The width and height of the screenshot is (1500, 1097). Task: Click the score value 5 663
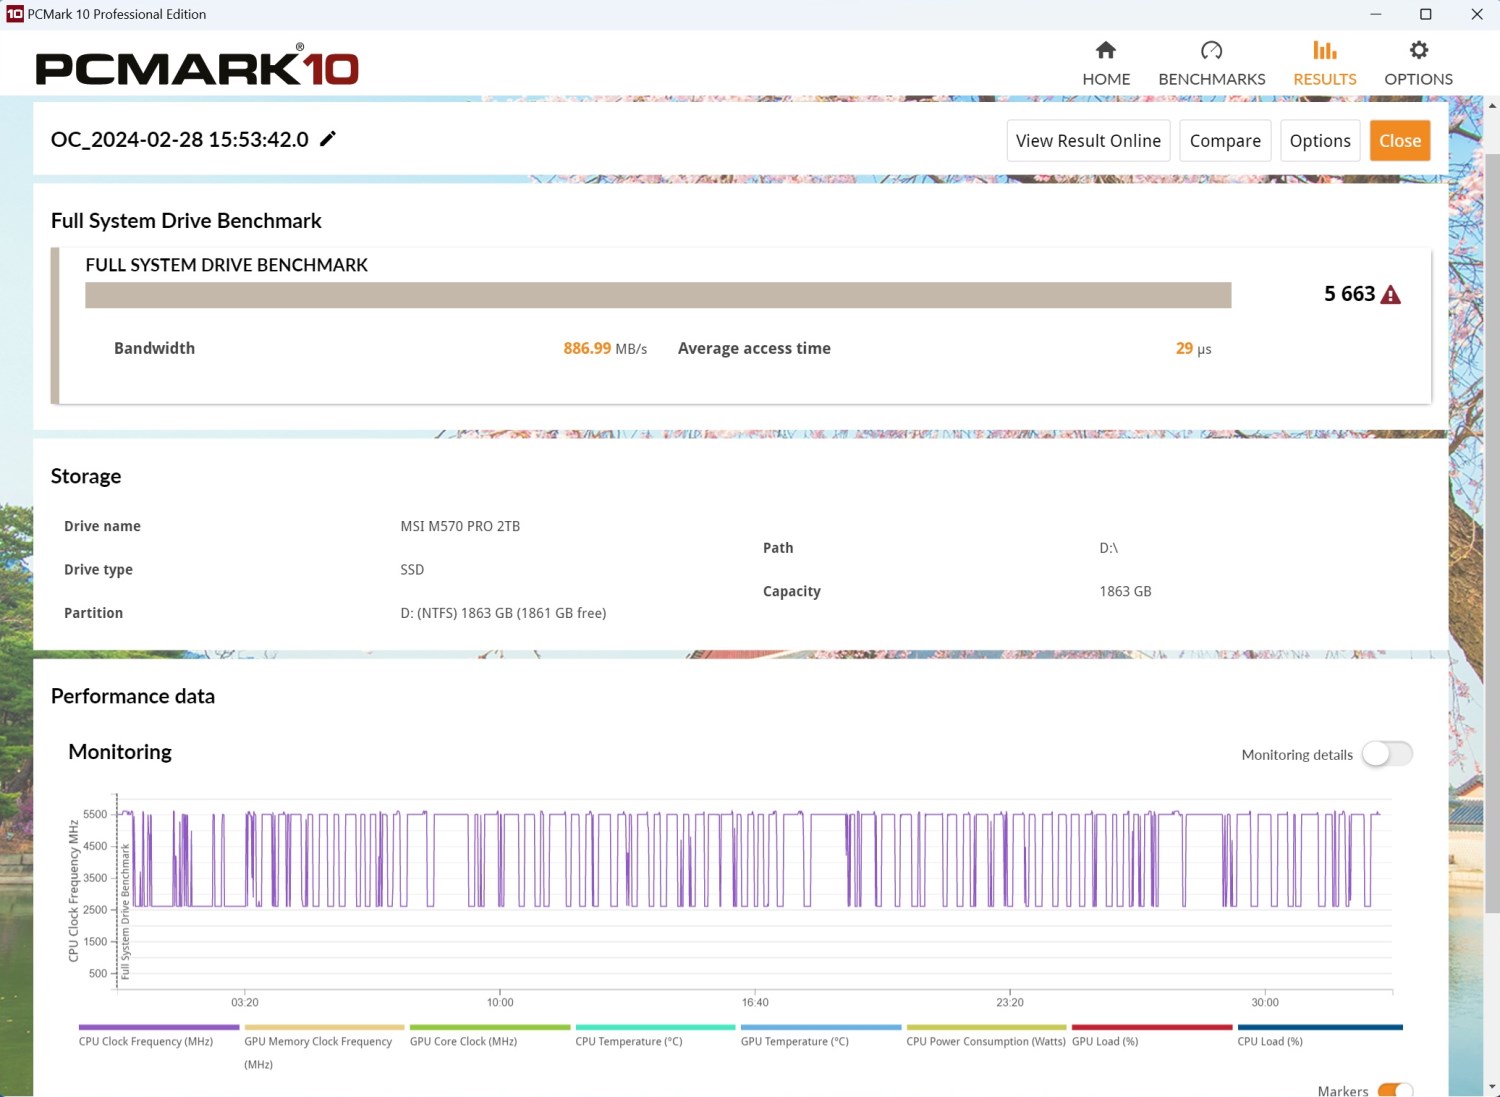click(1349, 294)
